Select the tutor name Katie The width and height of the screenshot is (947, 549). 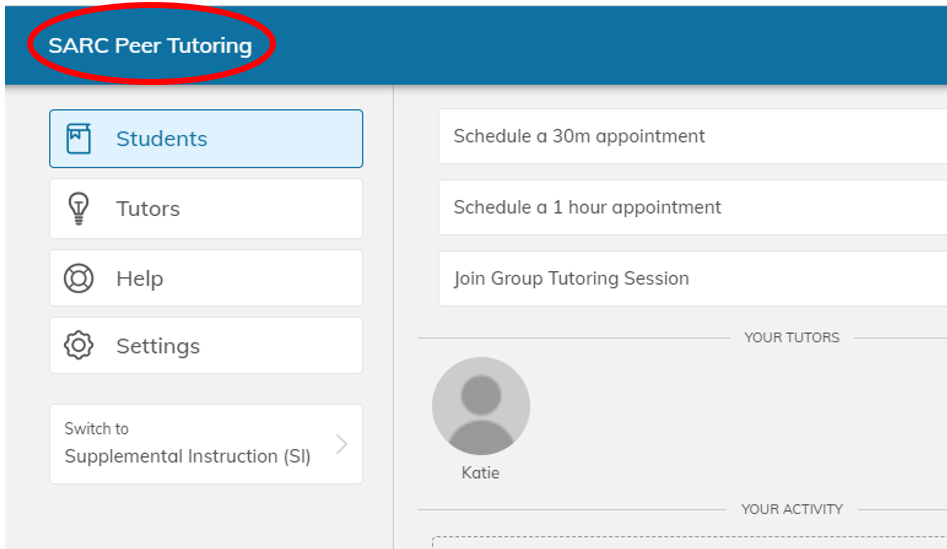coord(480,473)
